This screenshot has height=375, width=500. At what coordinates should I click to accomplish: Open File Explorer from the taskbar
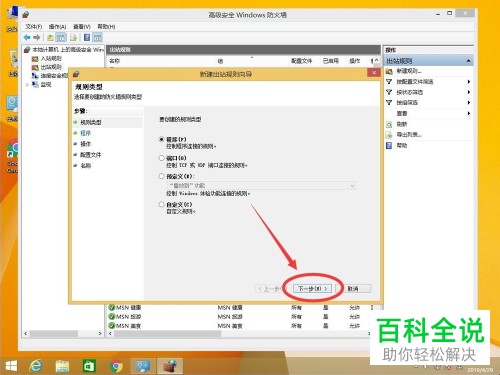point(62,366)
